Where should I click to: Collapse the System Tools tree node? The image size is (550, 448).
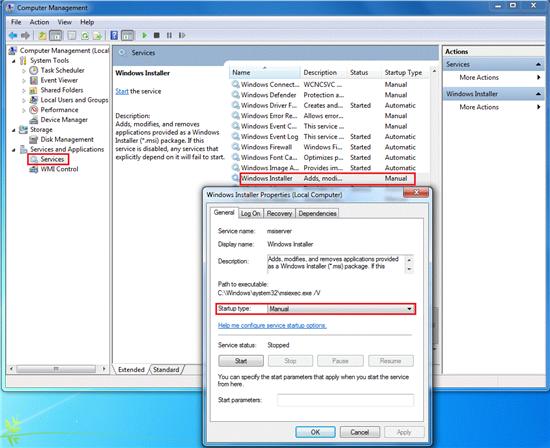click(14, 61)
